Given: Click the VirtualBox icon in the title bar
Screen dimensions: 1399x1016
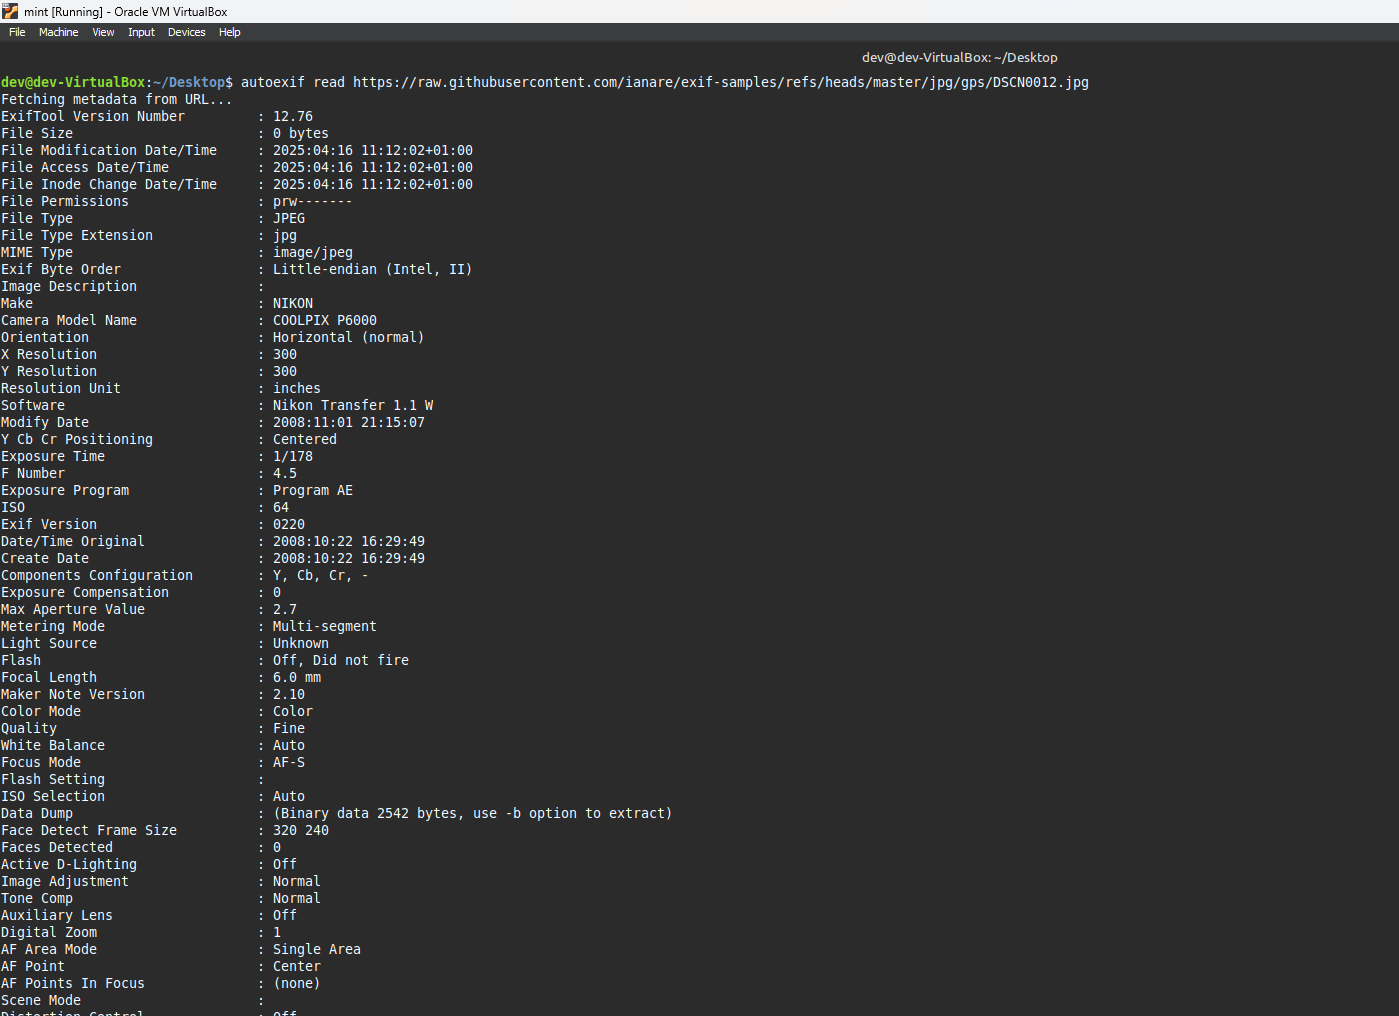Looking at the screenshot, I should (10, 11).
